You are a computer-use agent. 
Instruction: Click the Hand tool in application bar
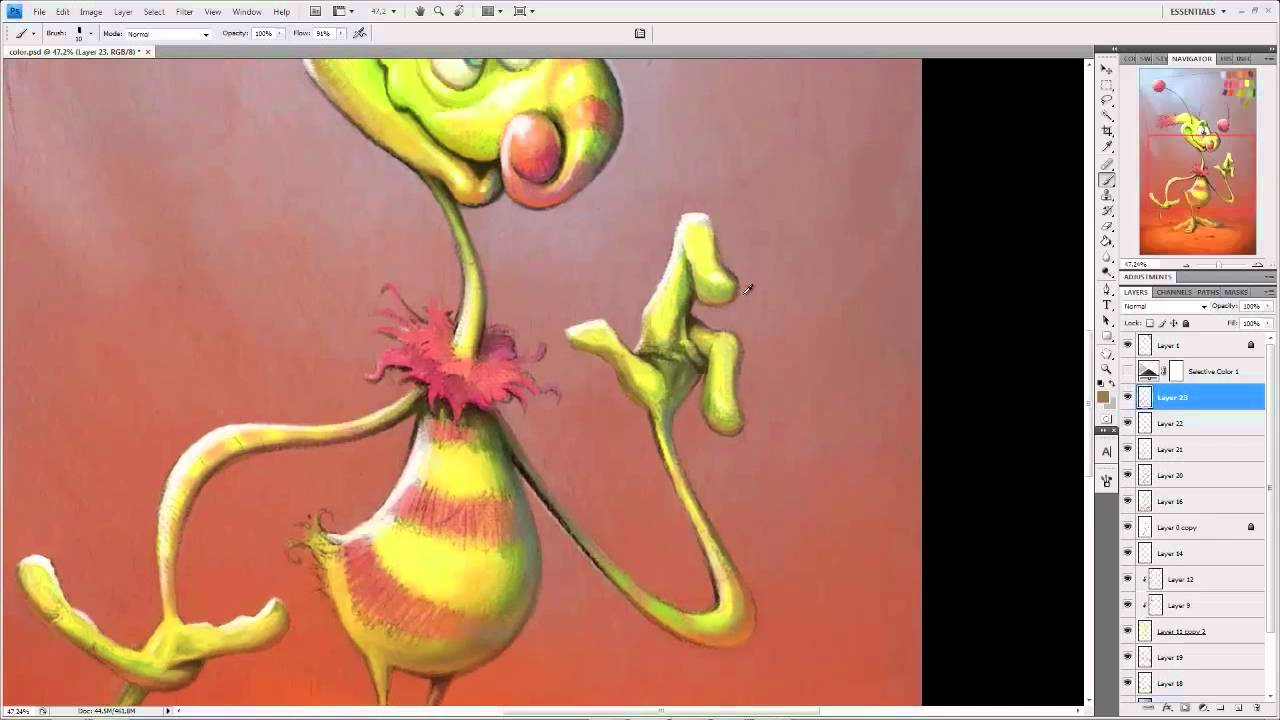coord(420,11)
